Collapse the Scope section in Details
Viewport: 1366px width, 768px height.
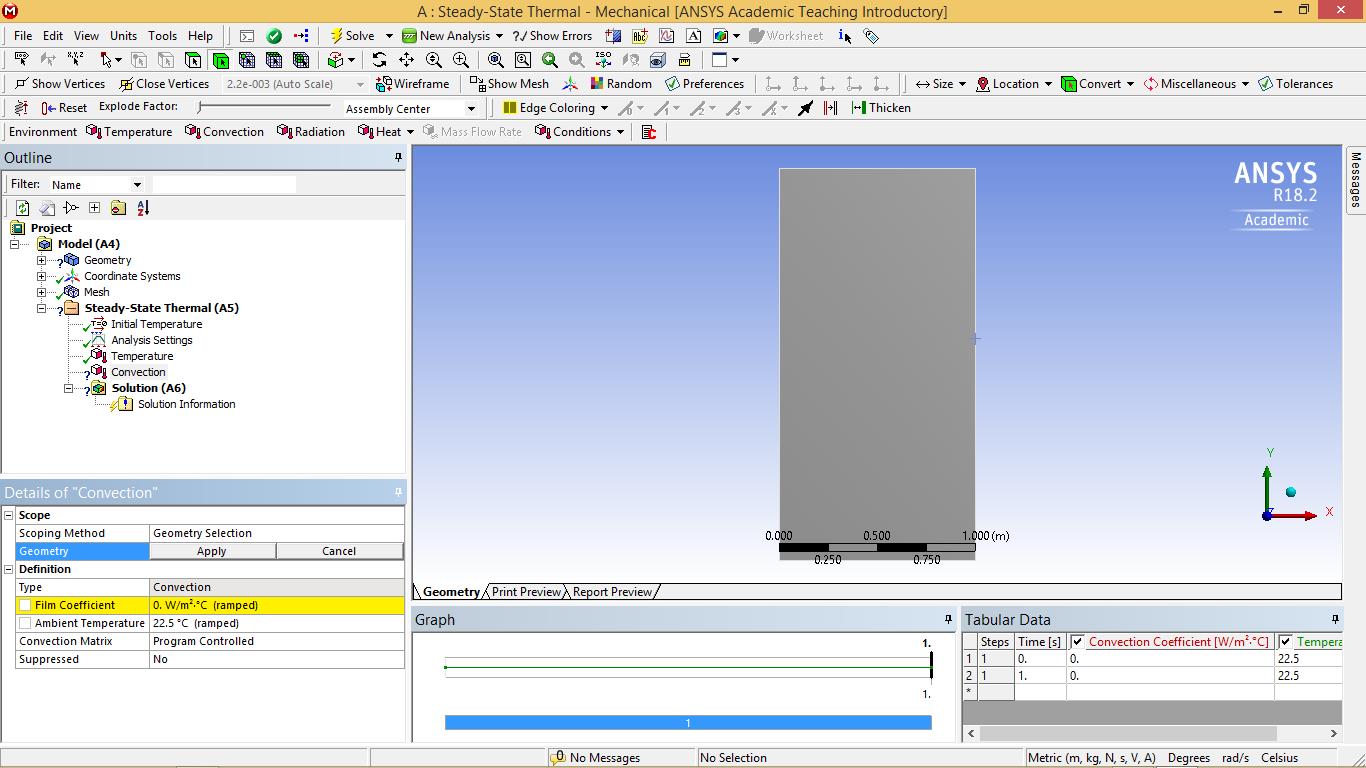click(x=9, y=515)
